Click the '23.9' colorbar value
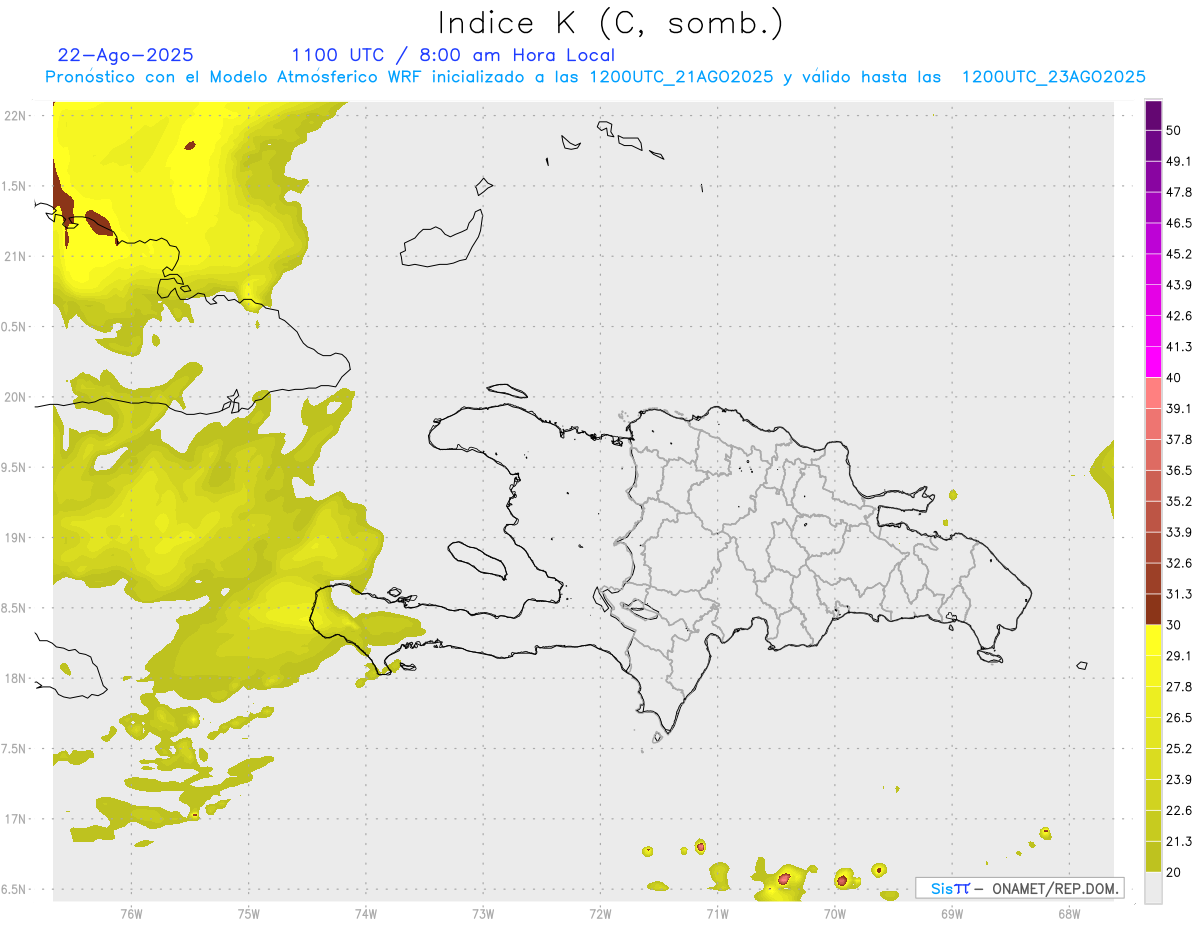This screenshot has height=927, width=1200. coord(1179,780)
